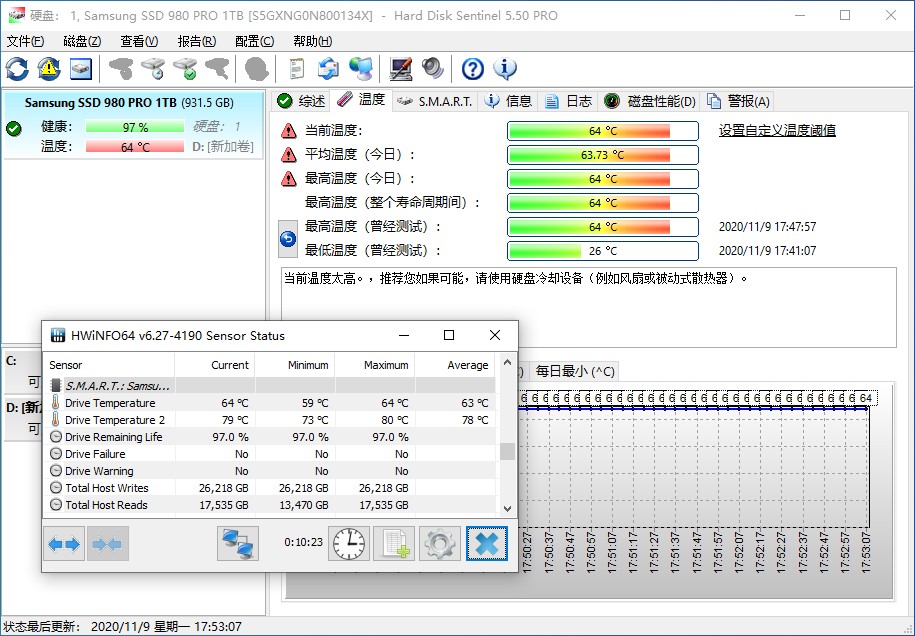Click the hard disk drive toolbar icon
915x636 pixels.
(x=81, y=69)
